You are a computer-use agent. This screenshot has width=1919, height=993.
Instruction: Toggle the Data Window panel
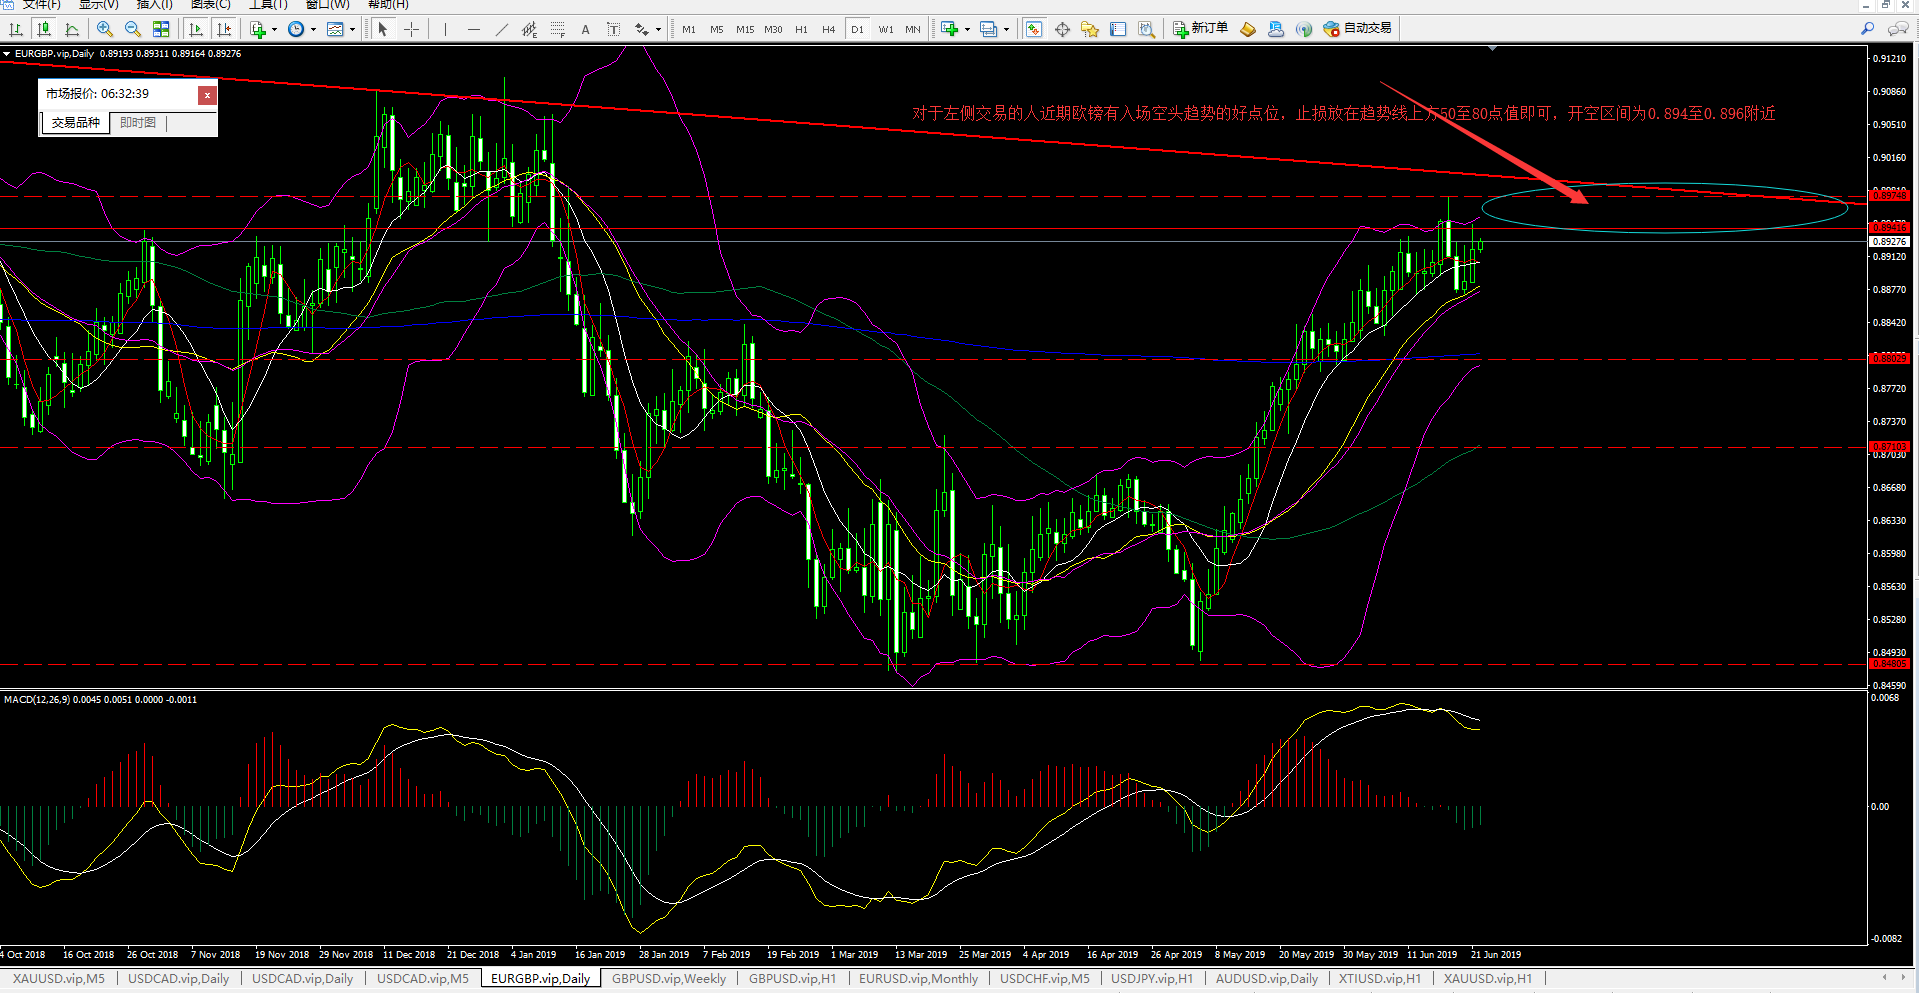[1062, 29]
